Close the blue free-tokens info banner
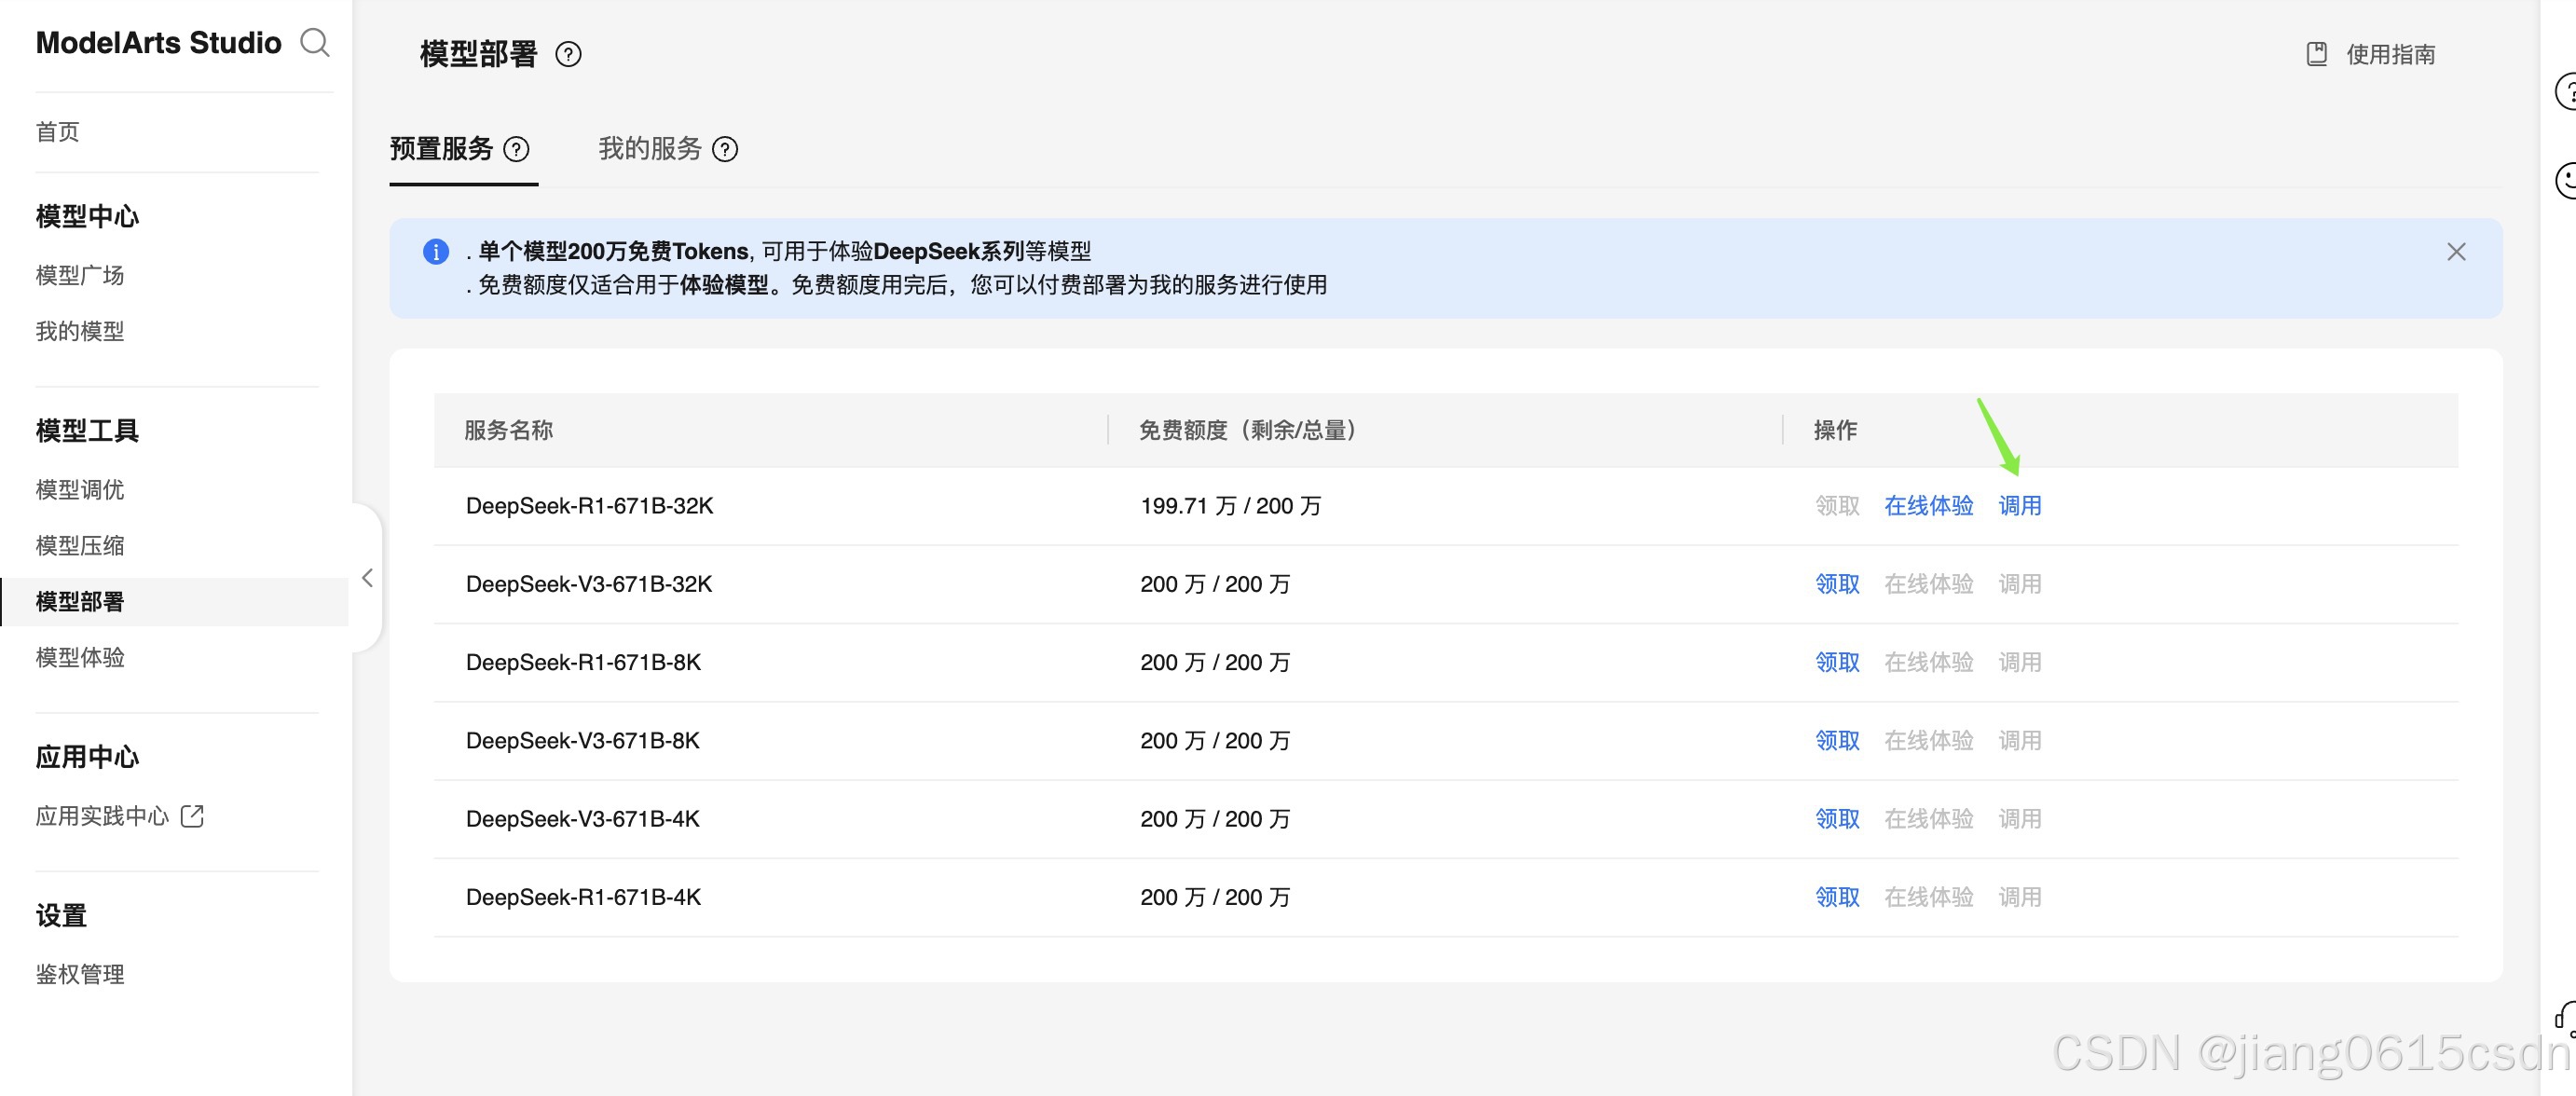This screenshot has height=1096, width=2576. coord(2456,252)
